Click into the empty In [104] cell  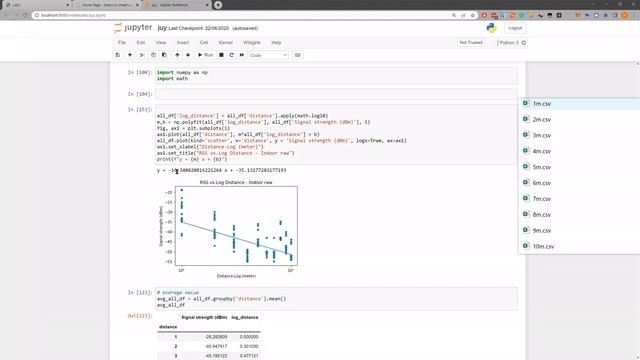pyautogui.click(x=336, y=94)
